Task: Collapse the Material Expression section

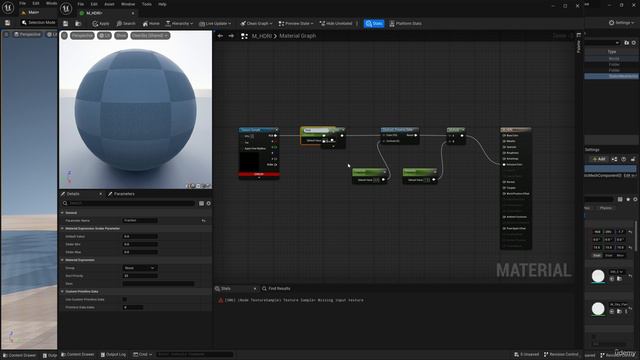Action: point(62,260)
